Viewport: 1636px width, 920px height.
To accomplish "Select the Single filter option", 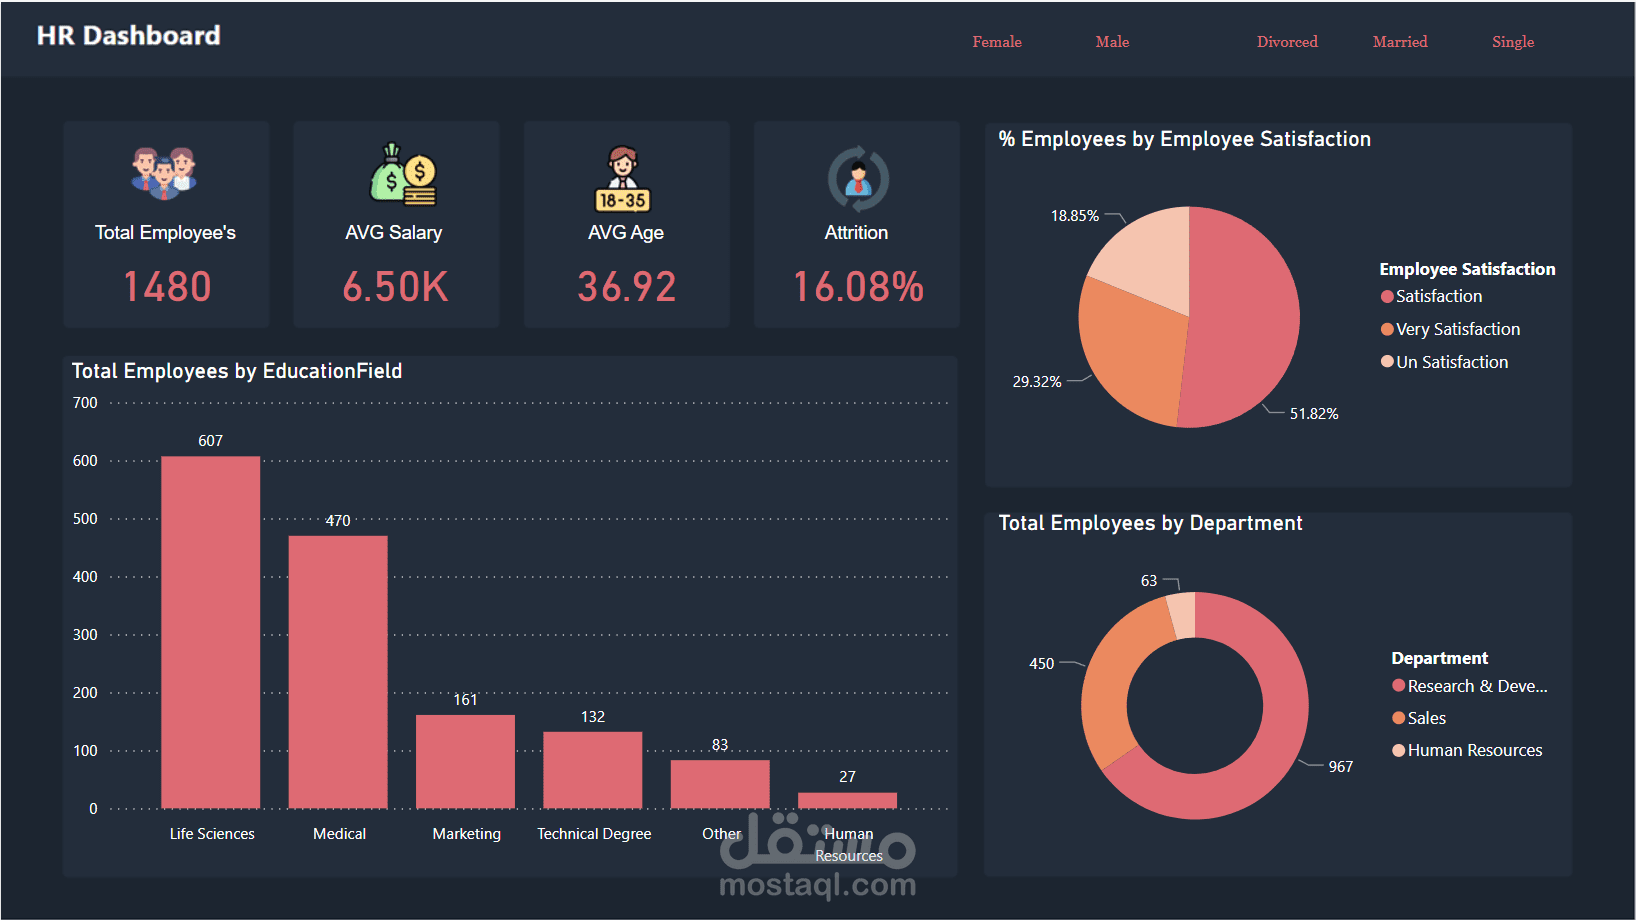I will [1512, 42].
